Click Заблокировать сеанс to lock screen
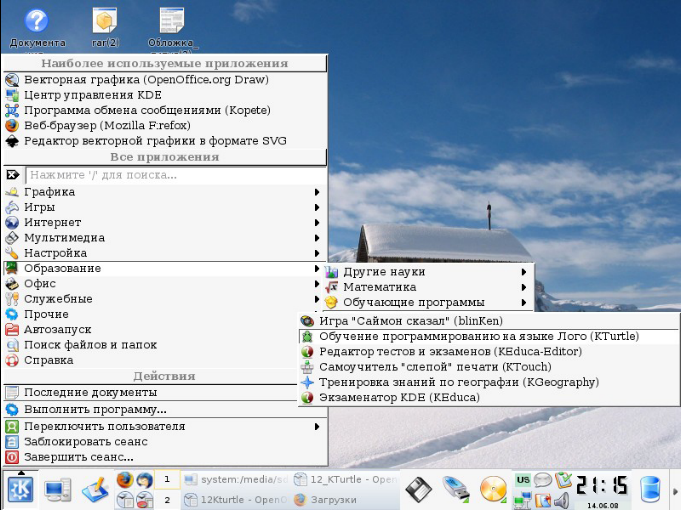This screenshot has height=511, width=682. (x=85, y=441)
